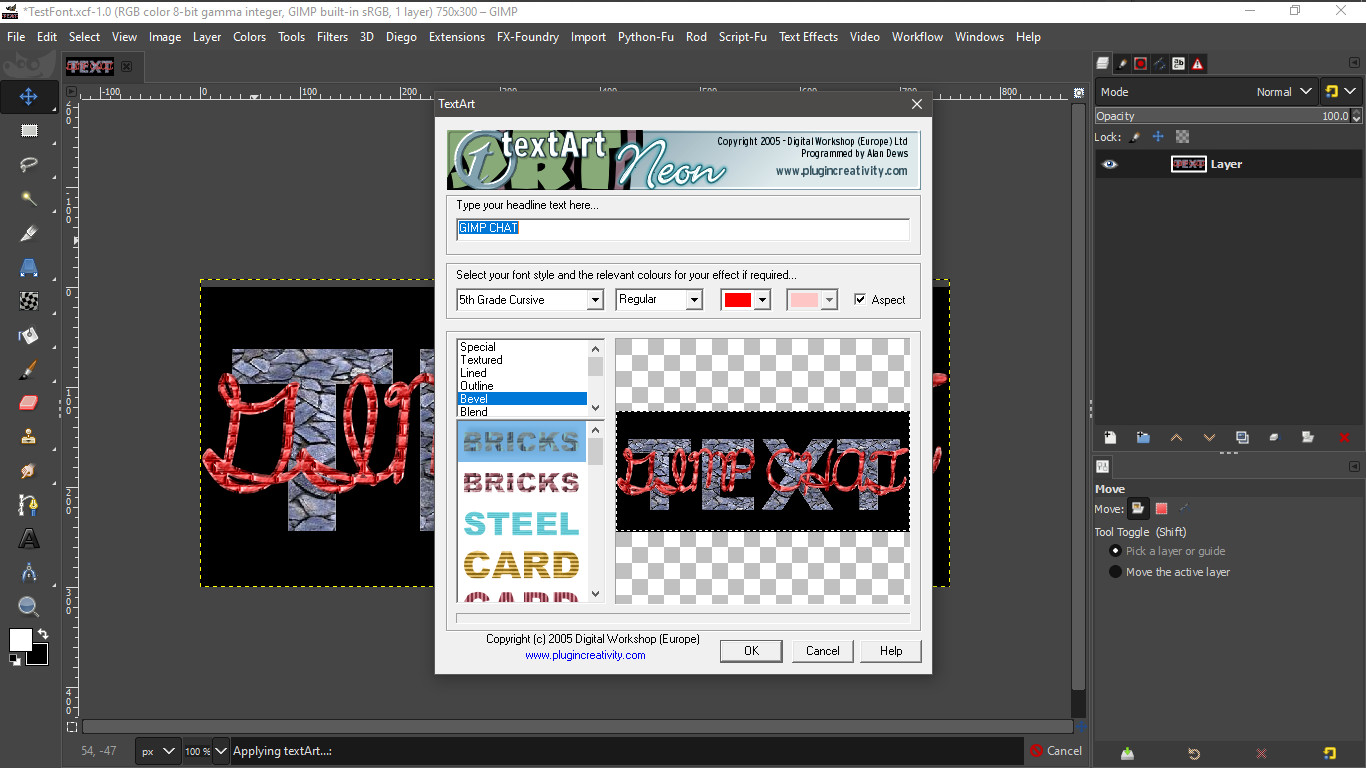The image size is (1366, 768).
Task: Select the Rectangle Select tool
Action: [x=29, y=131]
